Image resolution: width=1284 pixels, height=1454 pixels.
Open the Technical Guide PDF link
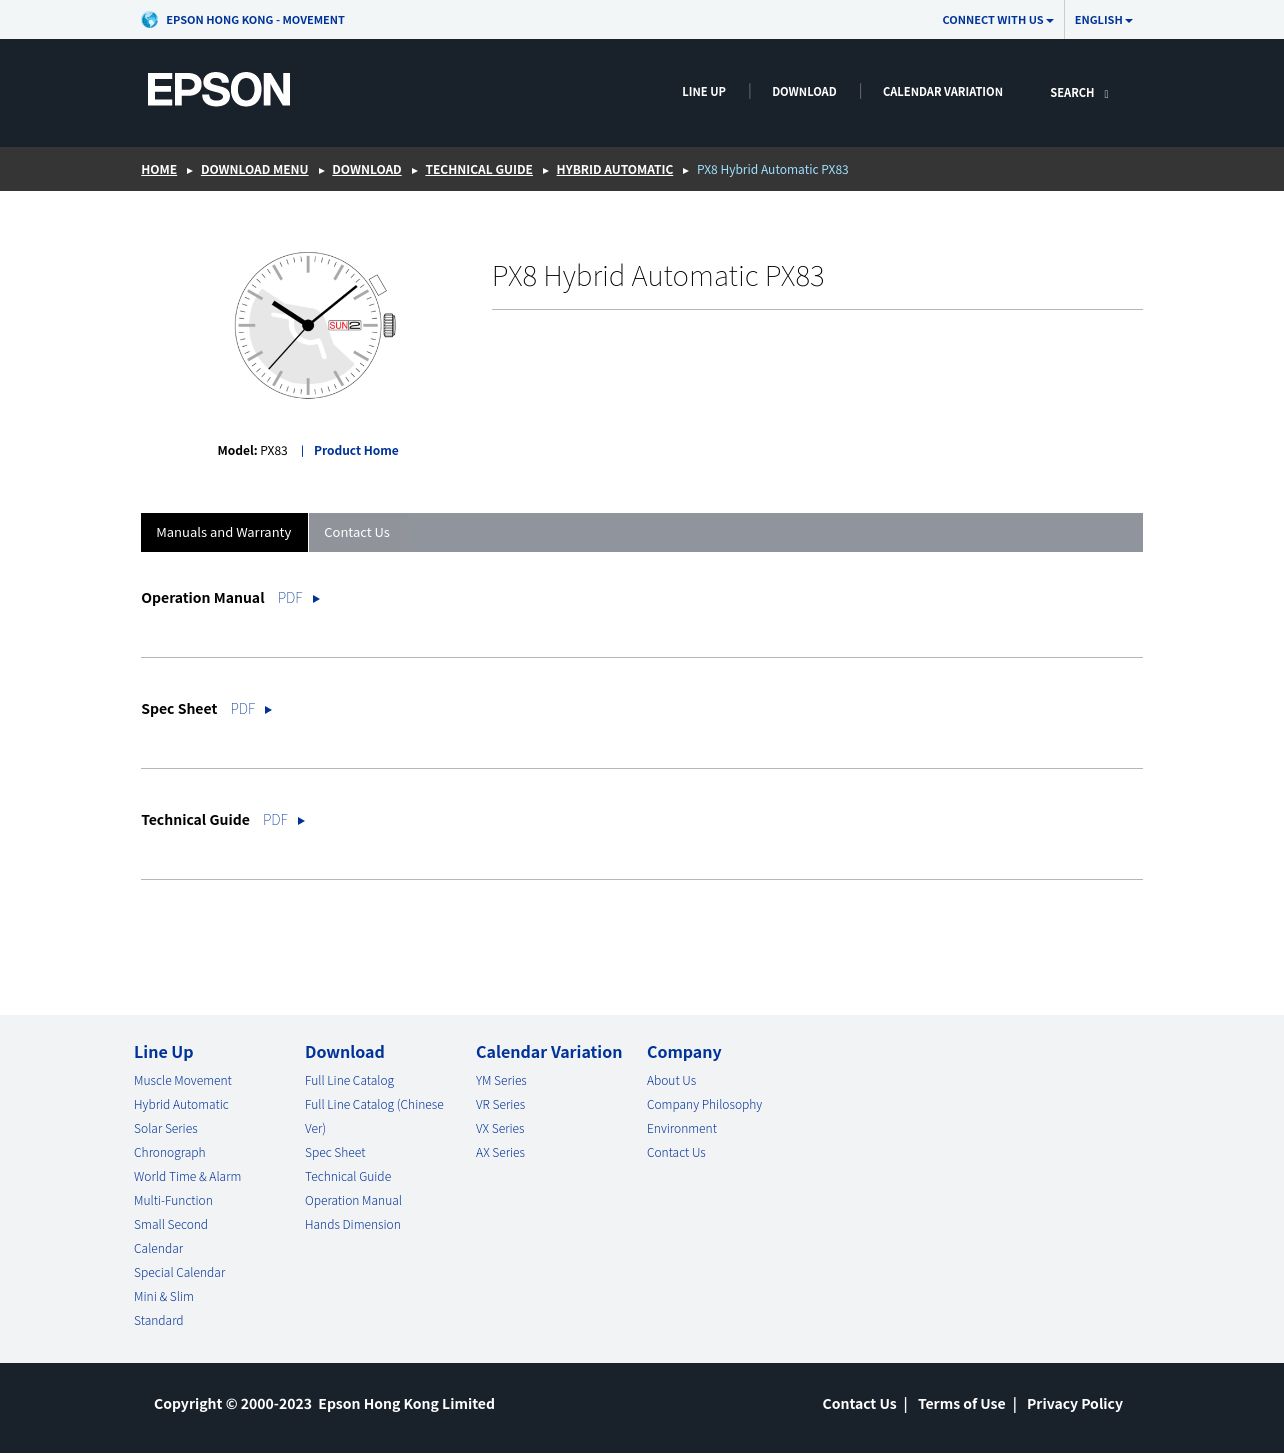pyautogui.click(x=275, y=820)
